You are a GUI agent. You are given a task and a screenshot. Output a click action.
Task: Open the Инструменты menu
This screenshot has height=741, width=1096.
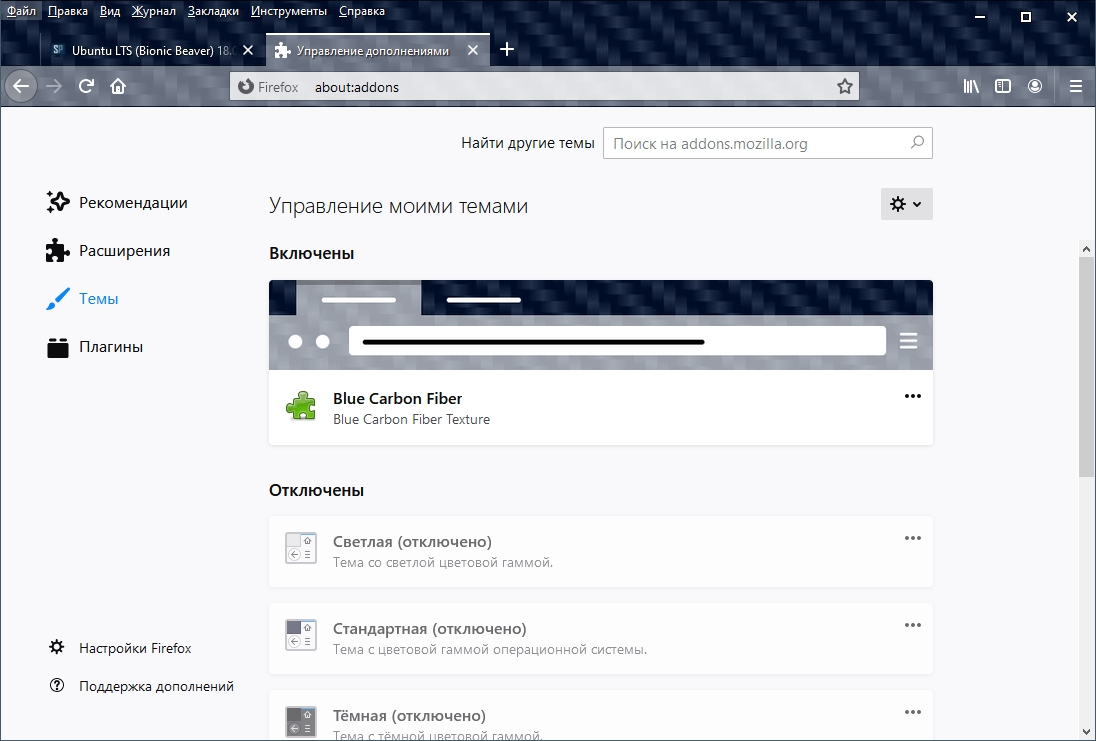[289, 11]
